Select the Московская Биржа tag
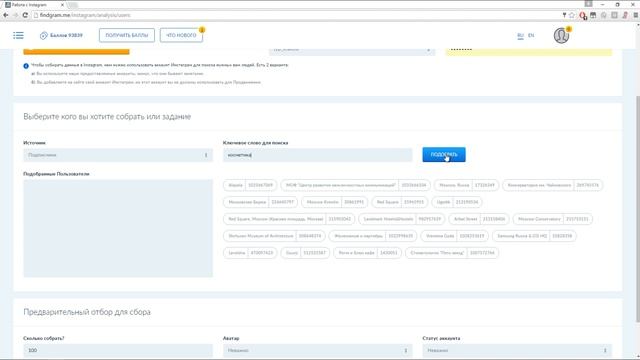Viewport: 640px width, 360px height. pos(260,202)
